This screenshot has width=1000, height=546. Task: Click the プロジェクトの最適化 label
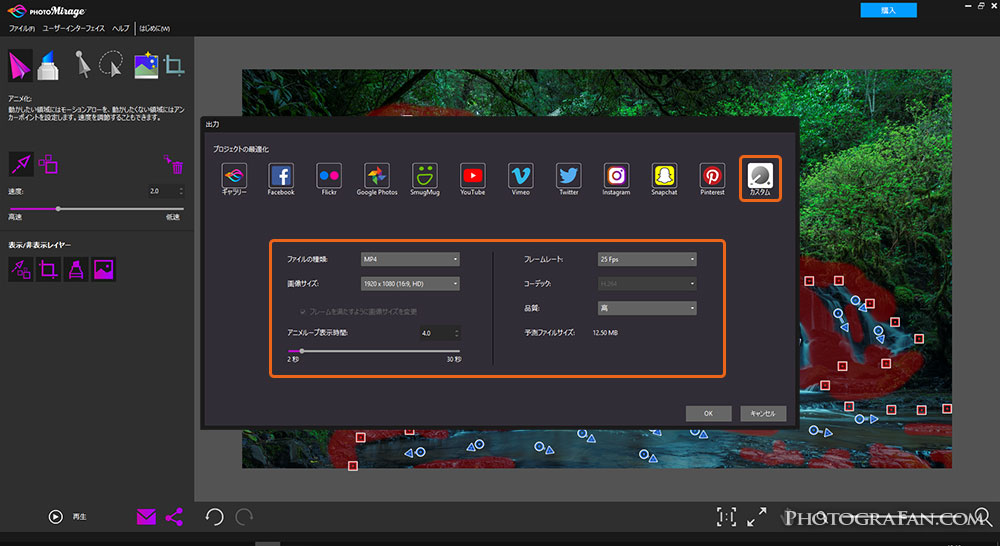[240, 149]
